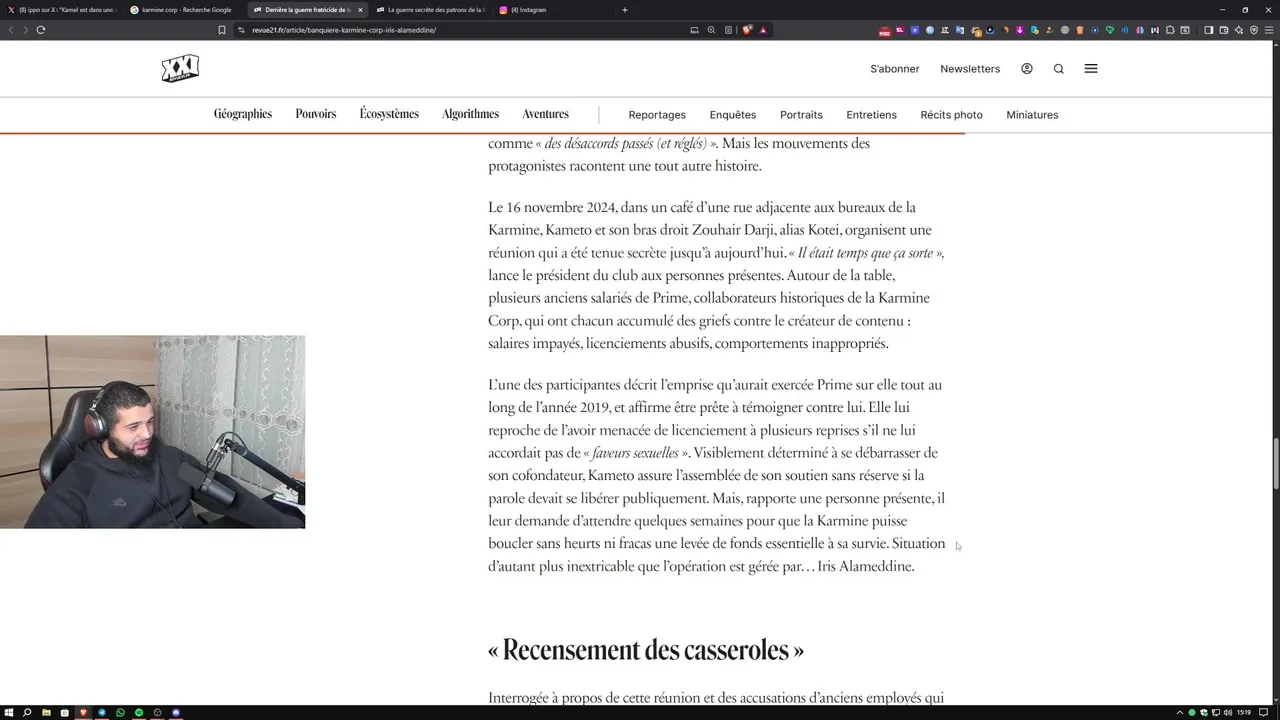Open Brave VPN shield icon

coord(1254,30)
